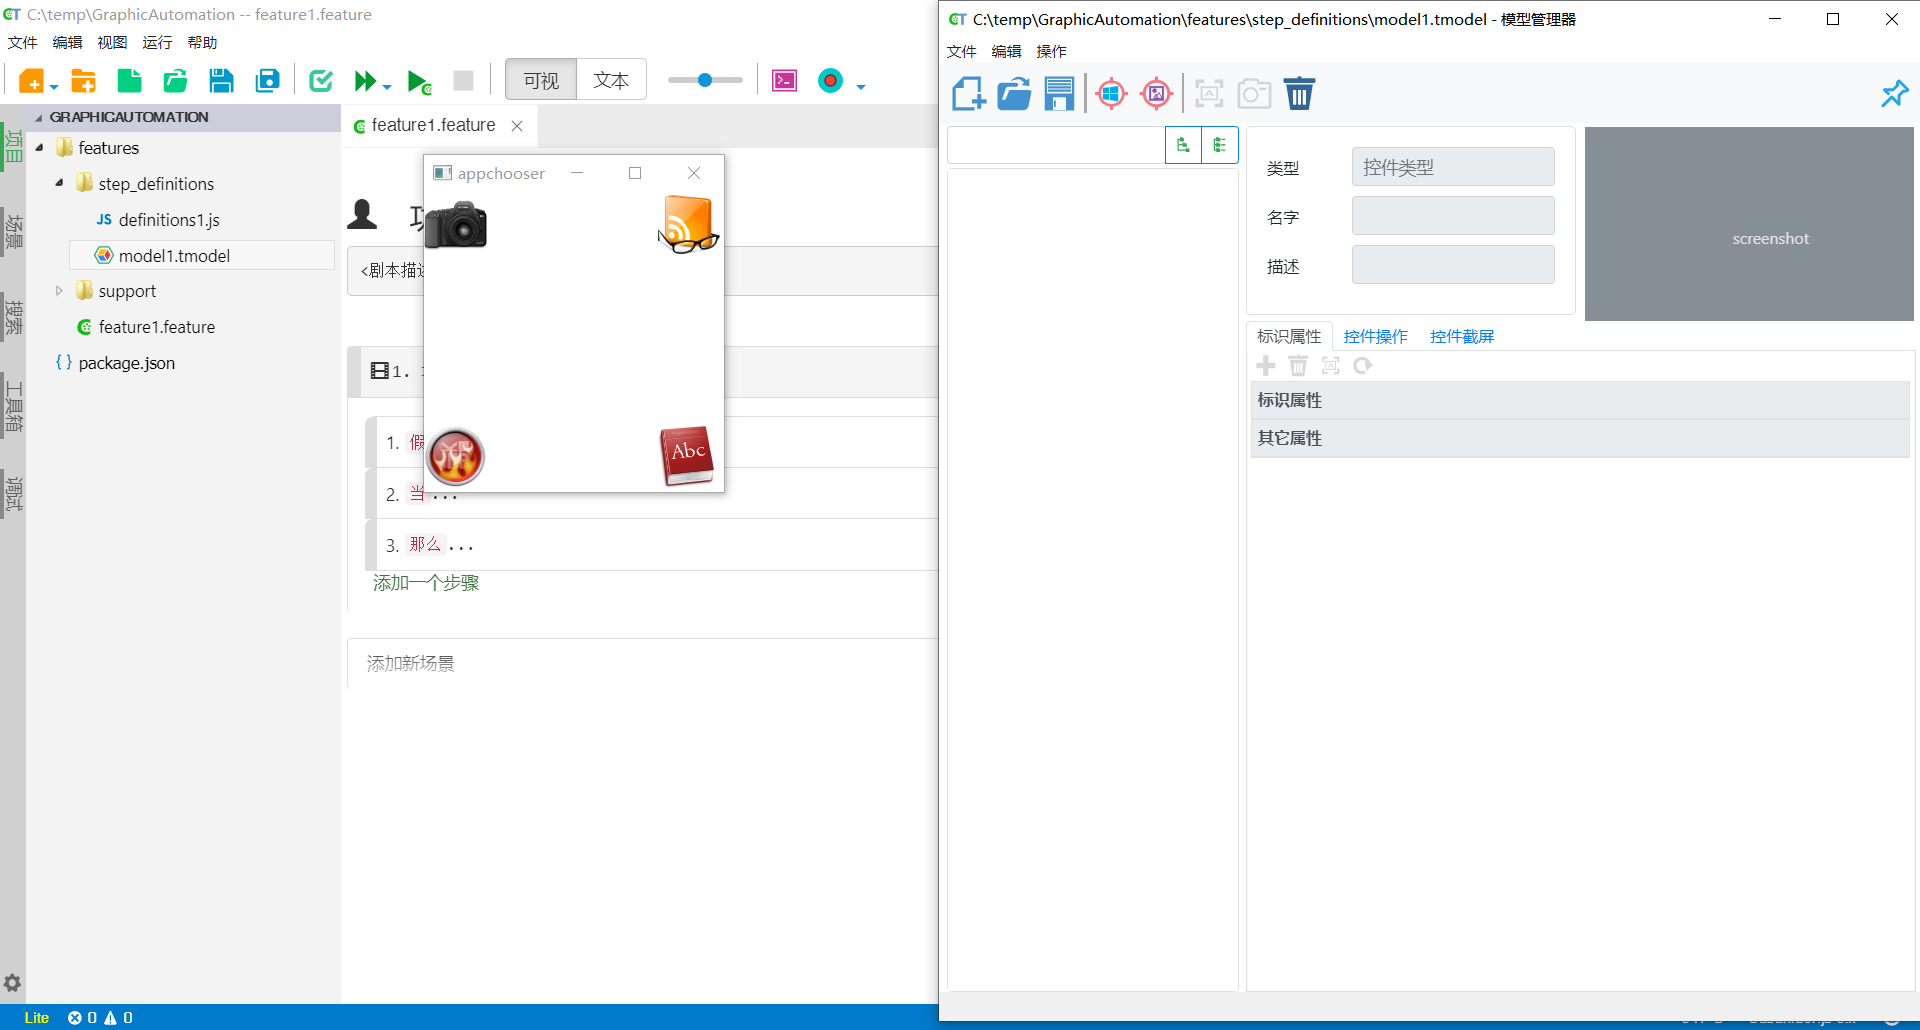The image size is (1920, 1030).
Task: Open package.json in the file tree
Action: 127,363
